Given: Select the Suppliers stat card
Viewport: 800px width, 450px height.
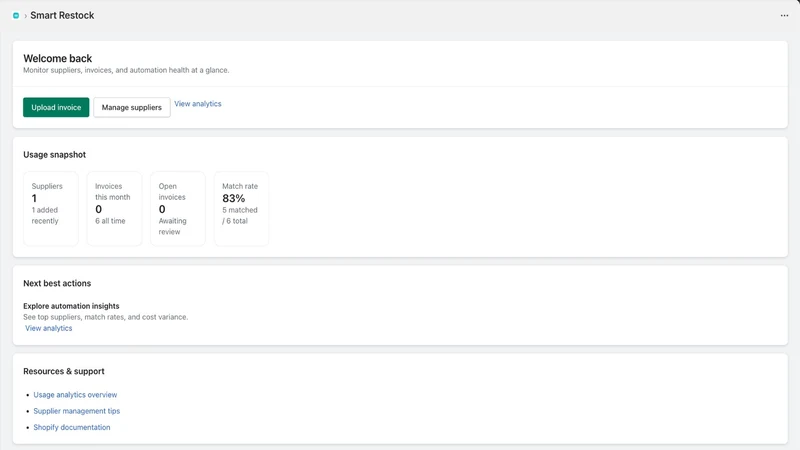Looking at the screenshot, I should point(51,209).
